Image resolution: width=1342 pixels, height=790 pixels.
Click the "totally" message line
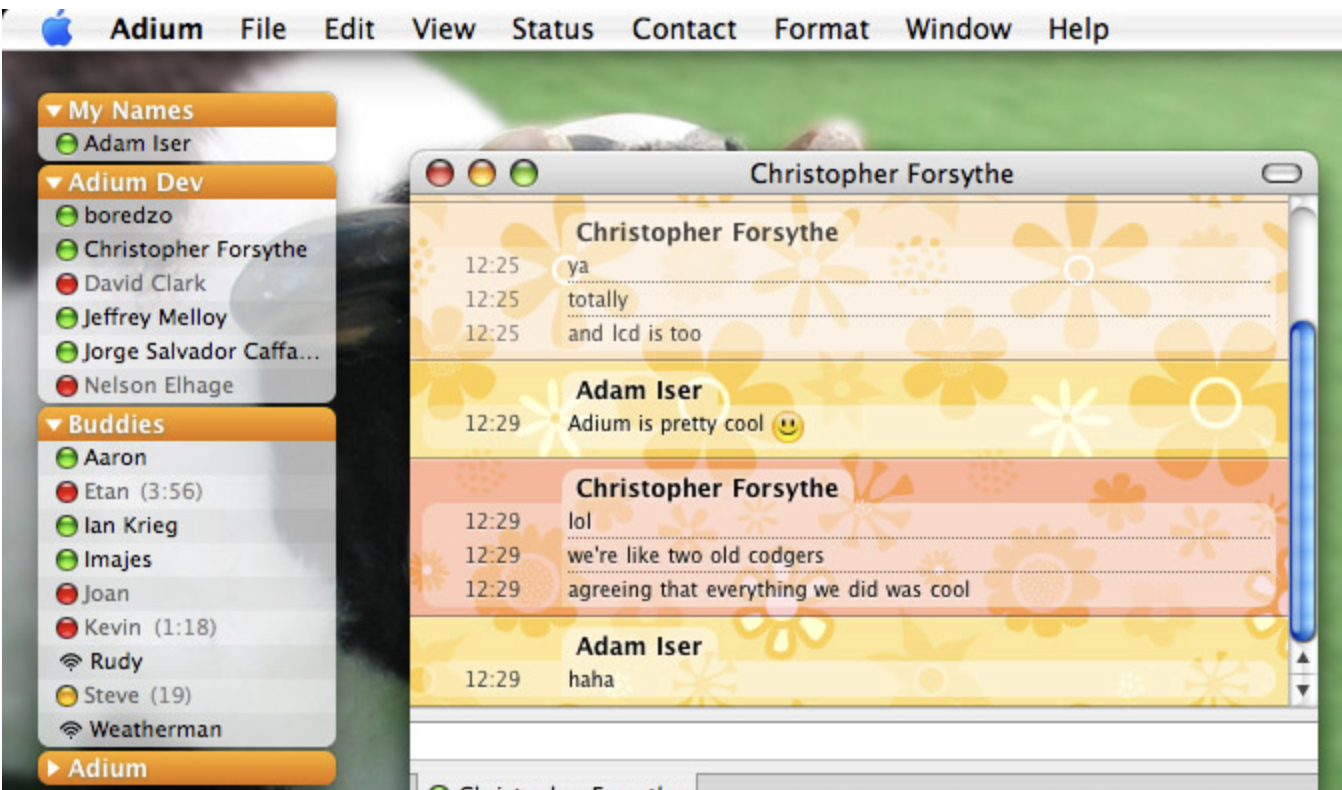click(x=598, y=299)
